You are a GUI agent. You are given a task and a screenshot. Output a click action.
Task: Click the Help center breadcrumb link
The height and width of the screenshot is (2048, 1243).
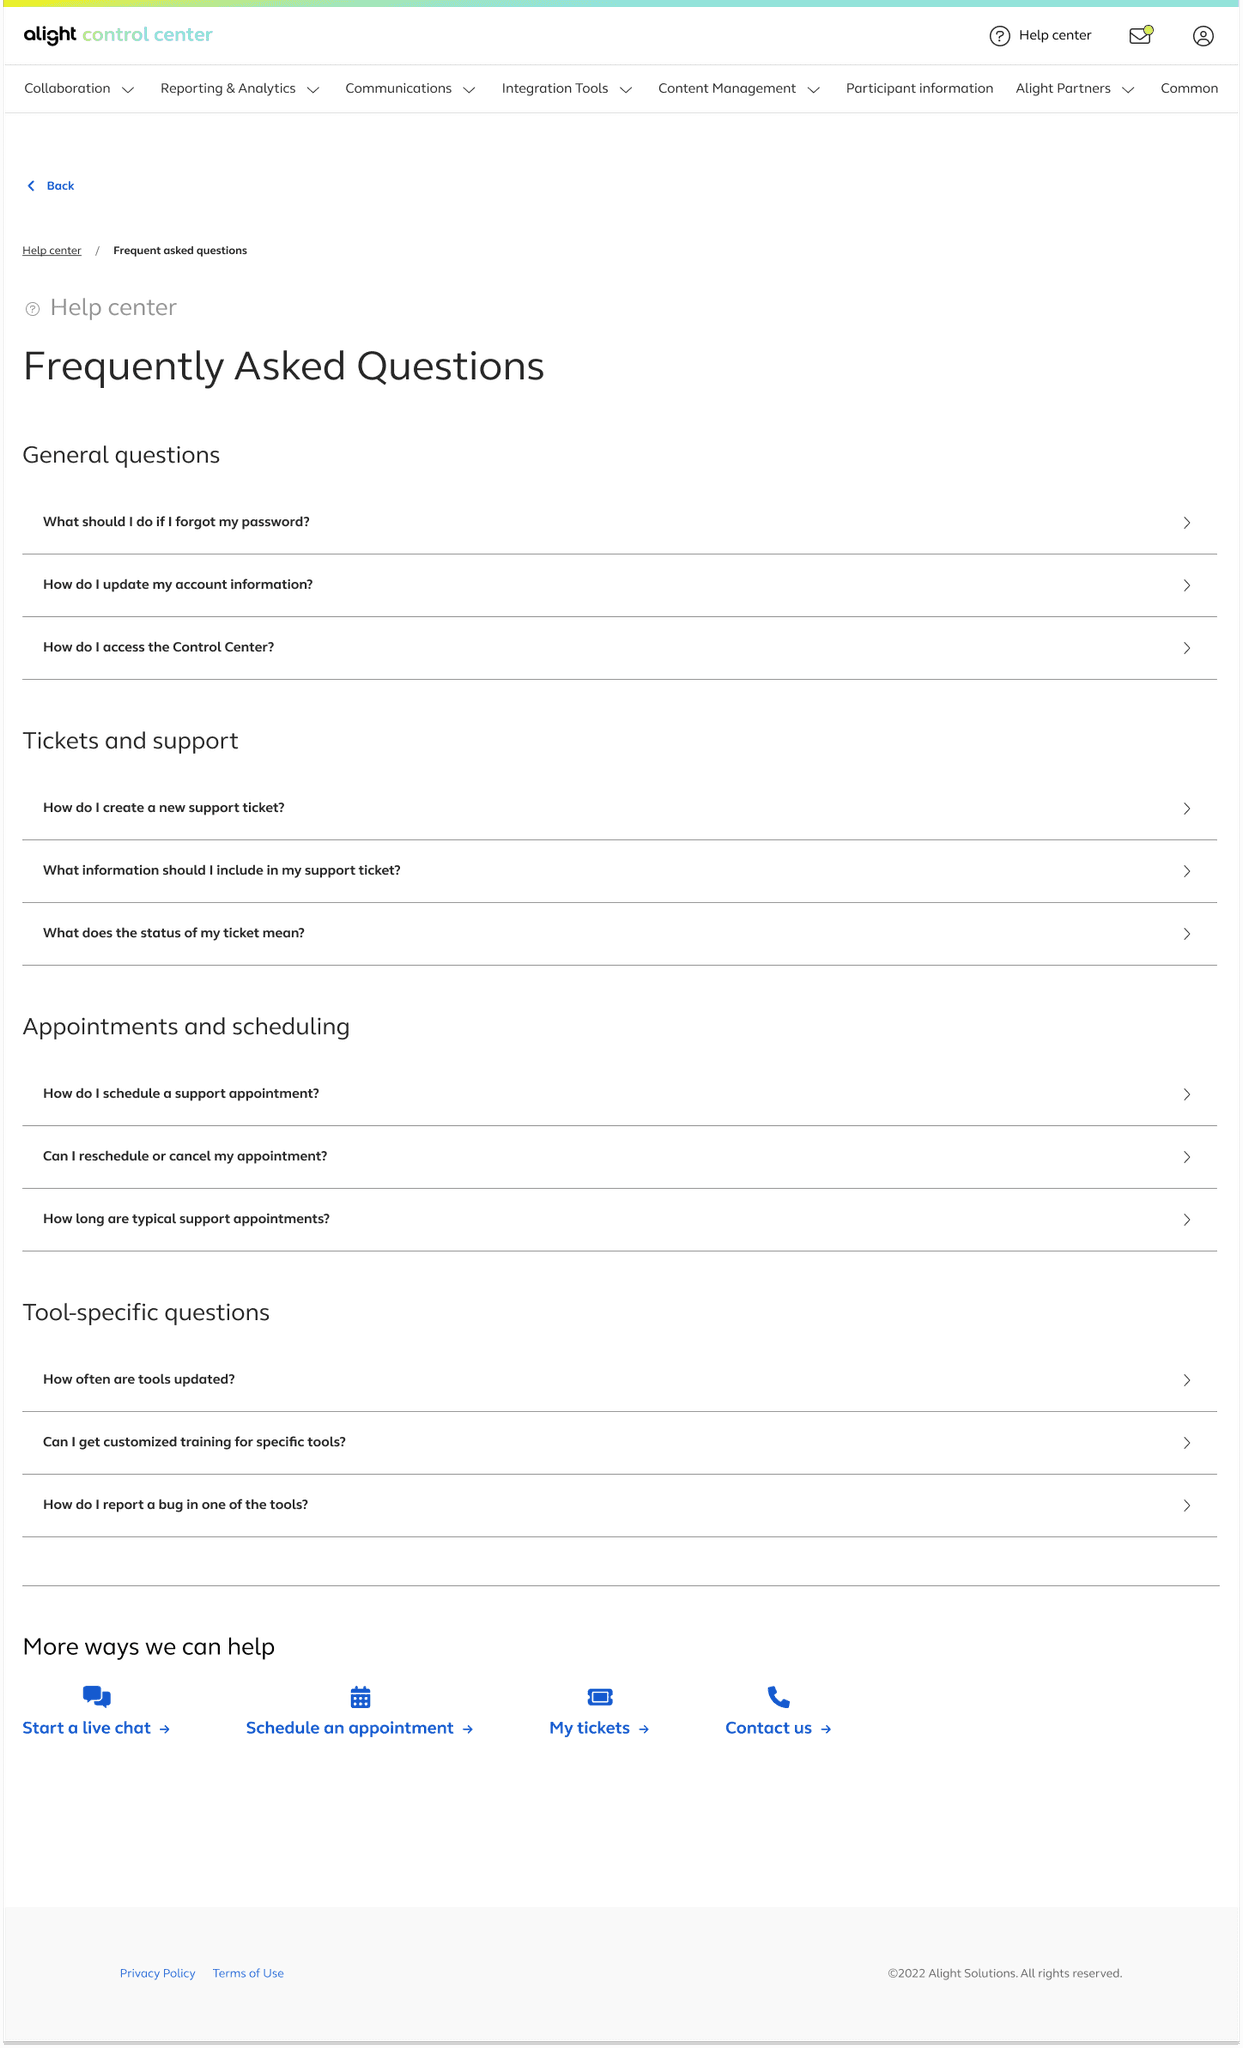(x=52, y=251)
